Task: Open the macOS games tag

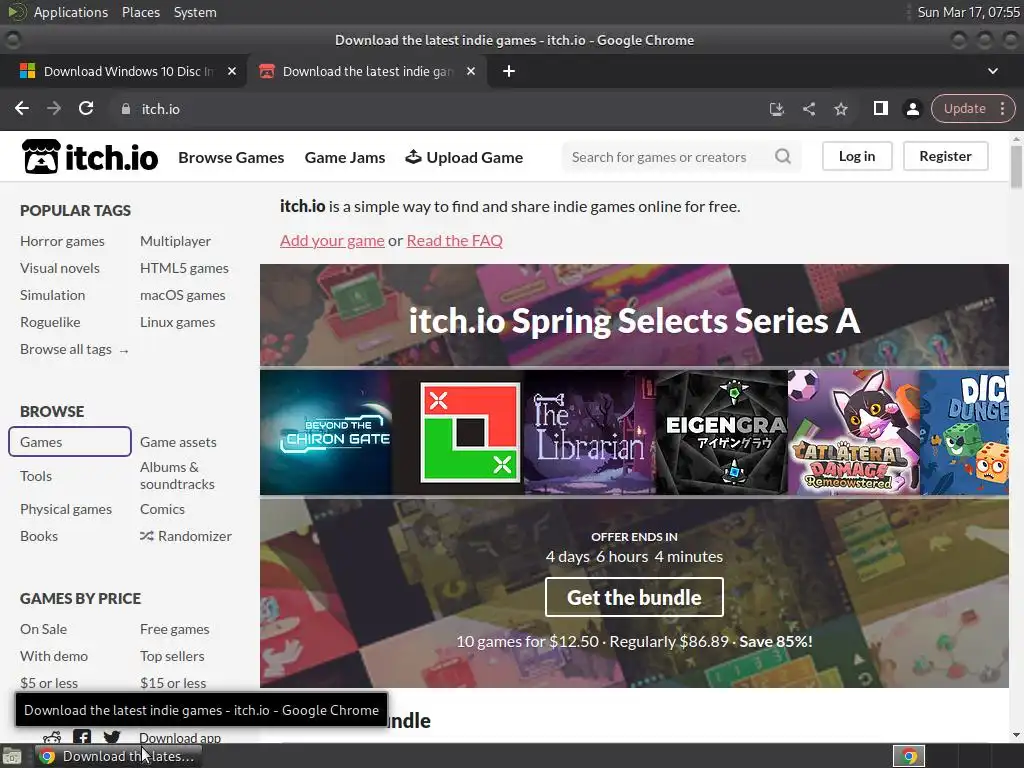Action: (x=182, y=295)
